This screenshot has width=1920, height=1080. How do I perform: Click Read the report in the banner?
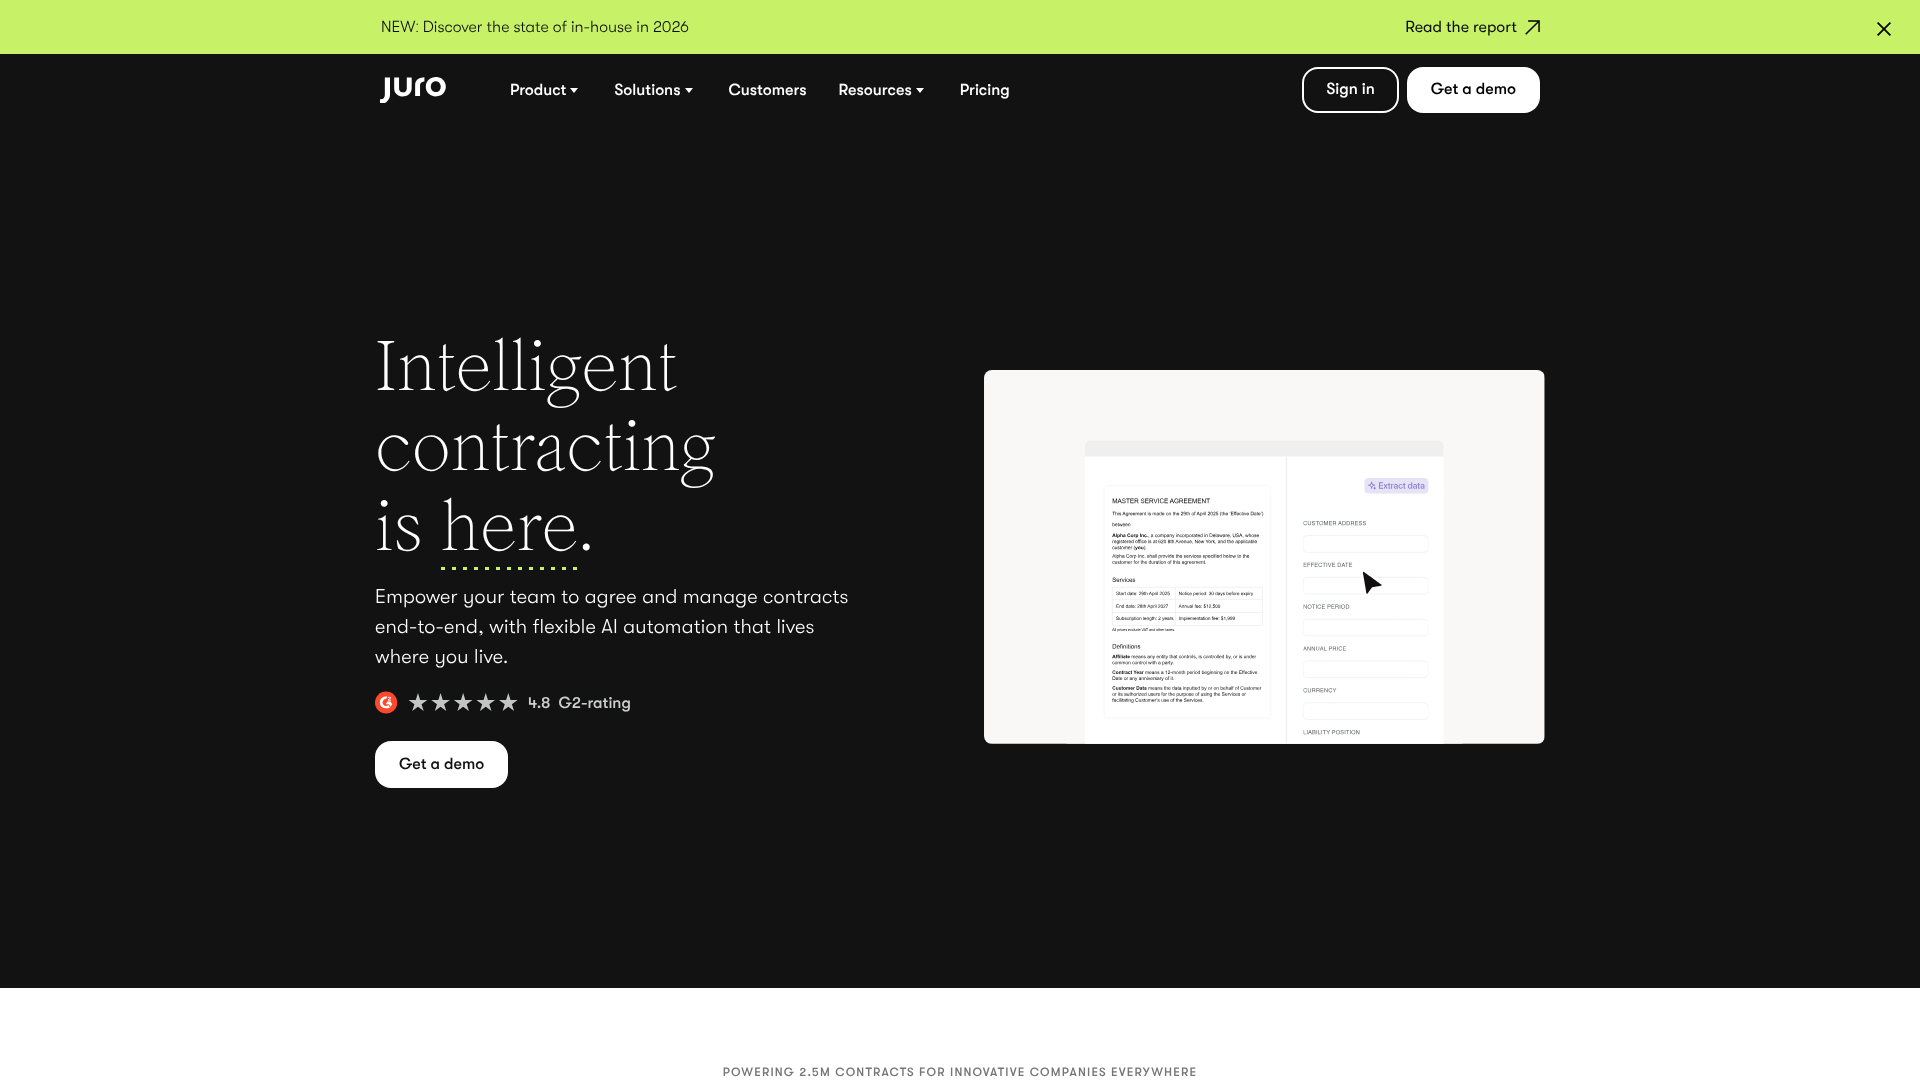[1460, 27]
